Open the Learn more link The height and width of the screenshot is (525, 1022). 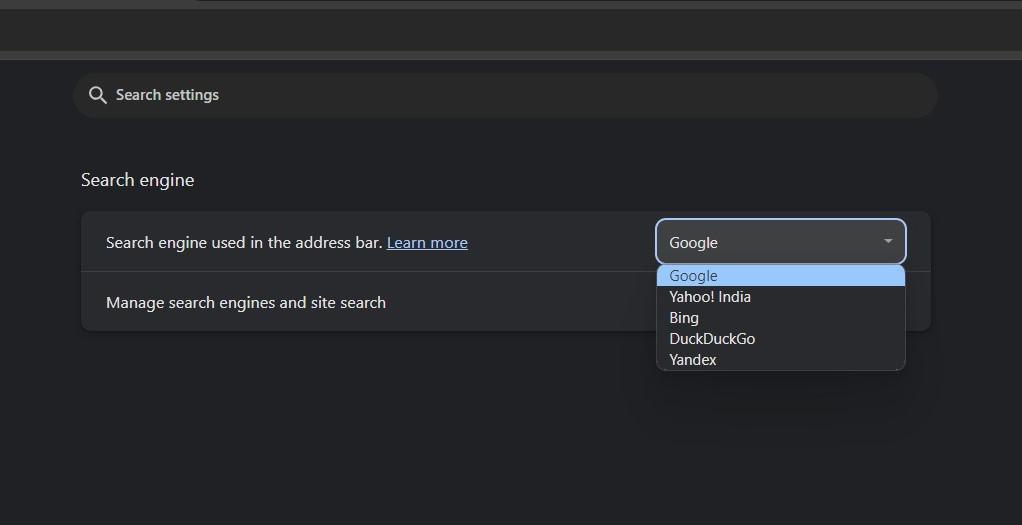tap(427, 243)
